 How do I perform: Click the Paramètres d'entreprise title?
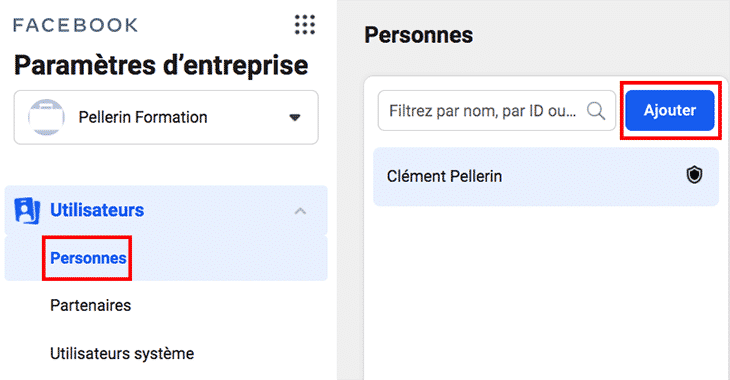click(x=161, y=65)
